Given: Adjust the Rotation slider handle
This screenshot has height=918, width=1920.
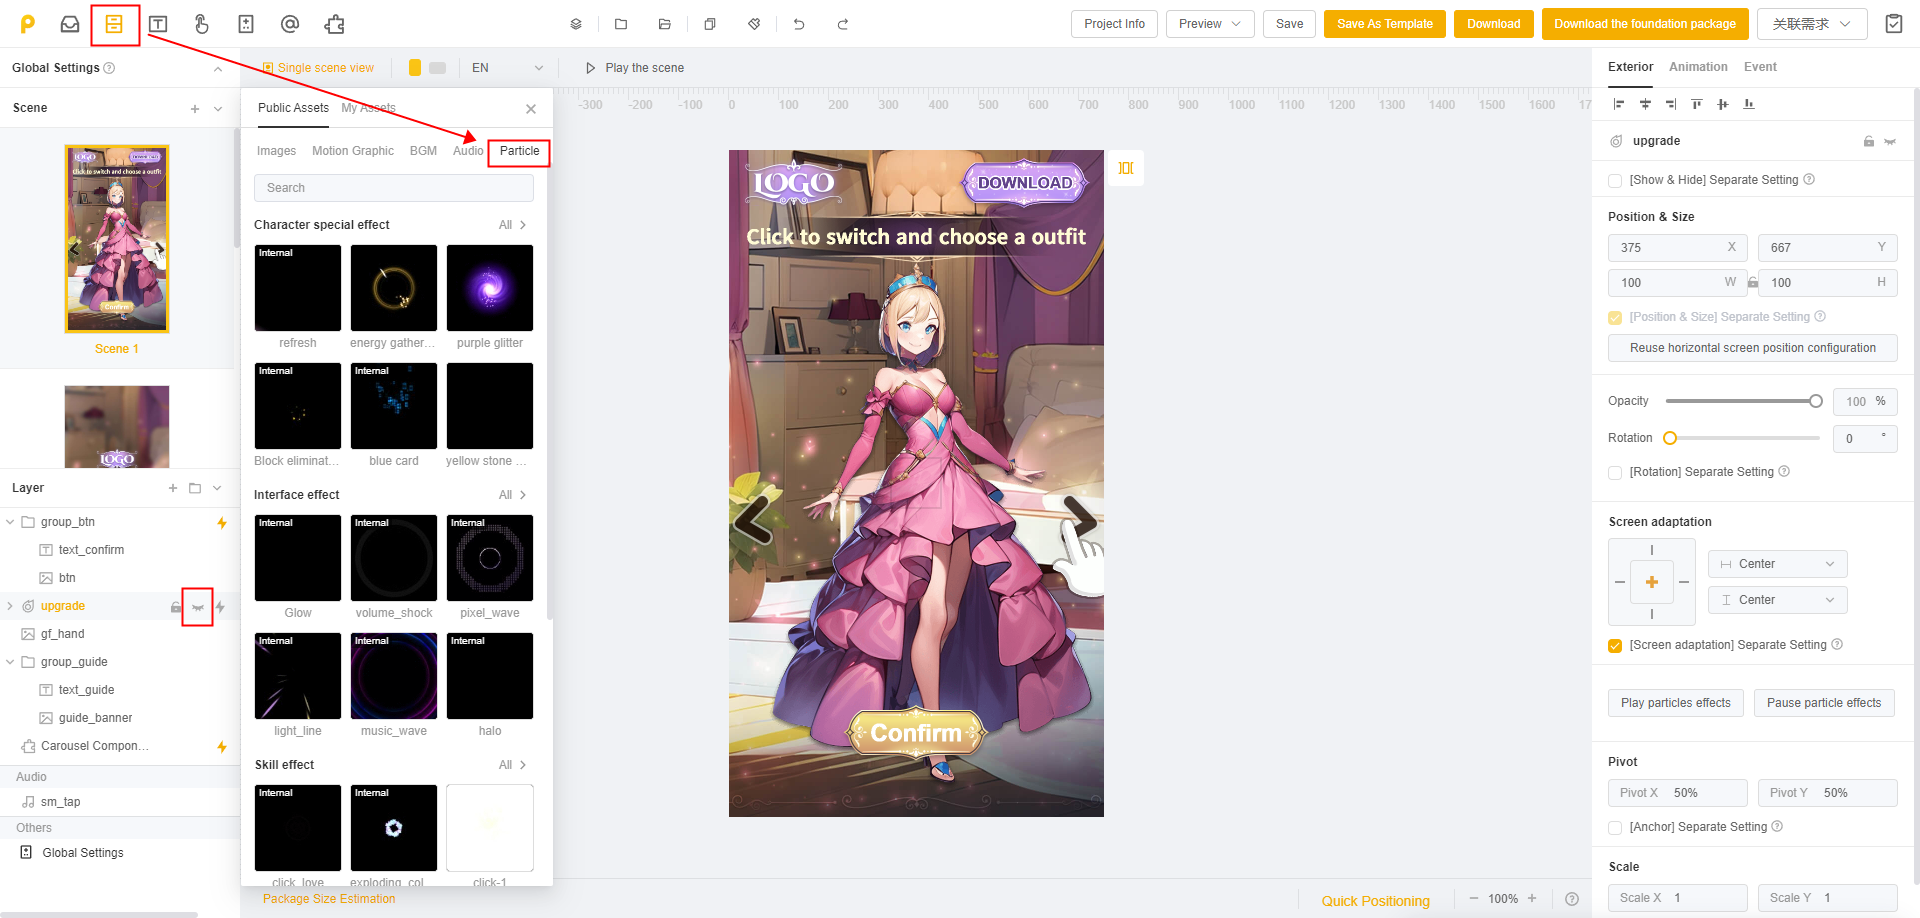Looking at the screenshot, I should 1669,438.
